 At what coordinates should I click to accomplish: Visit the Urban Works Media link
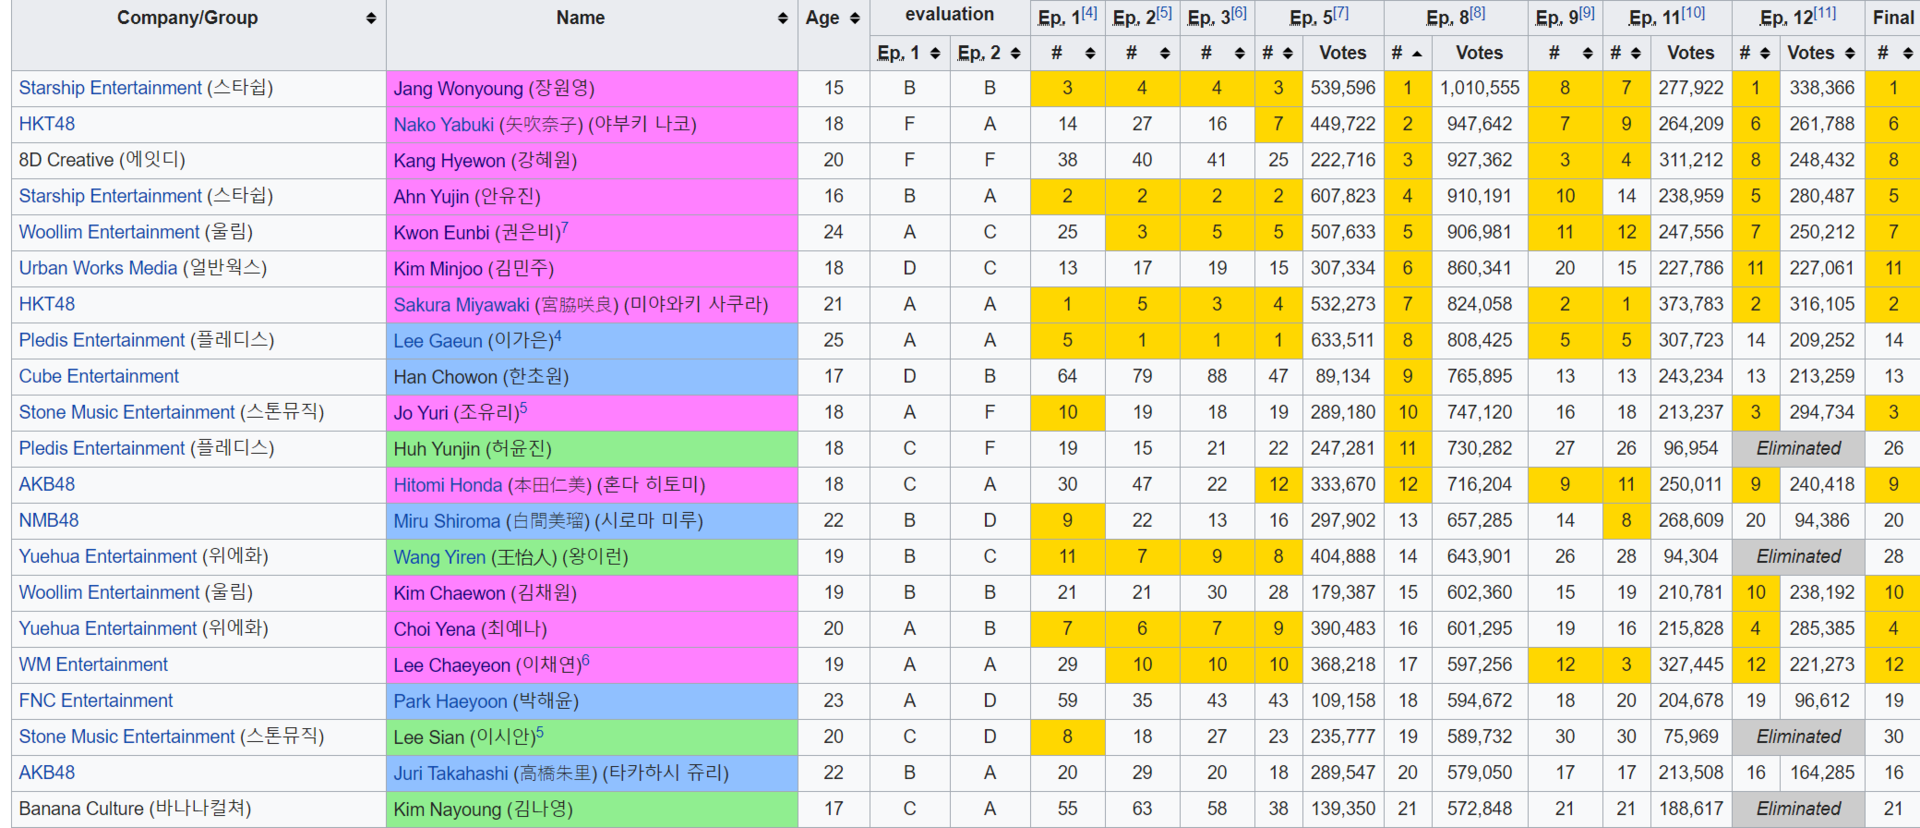[98, 268]
